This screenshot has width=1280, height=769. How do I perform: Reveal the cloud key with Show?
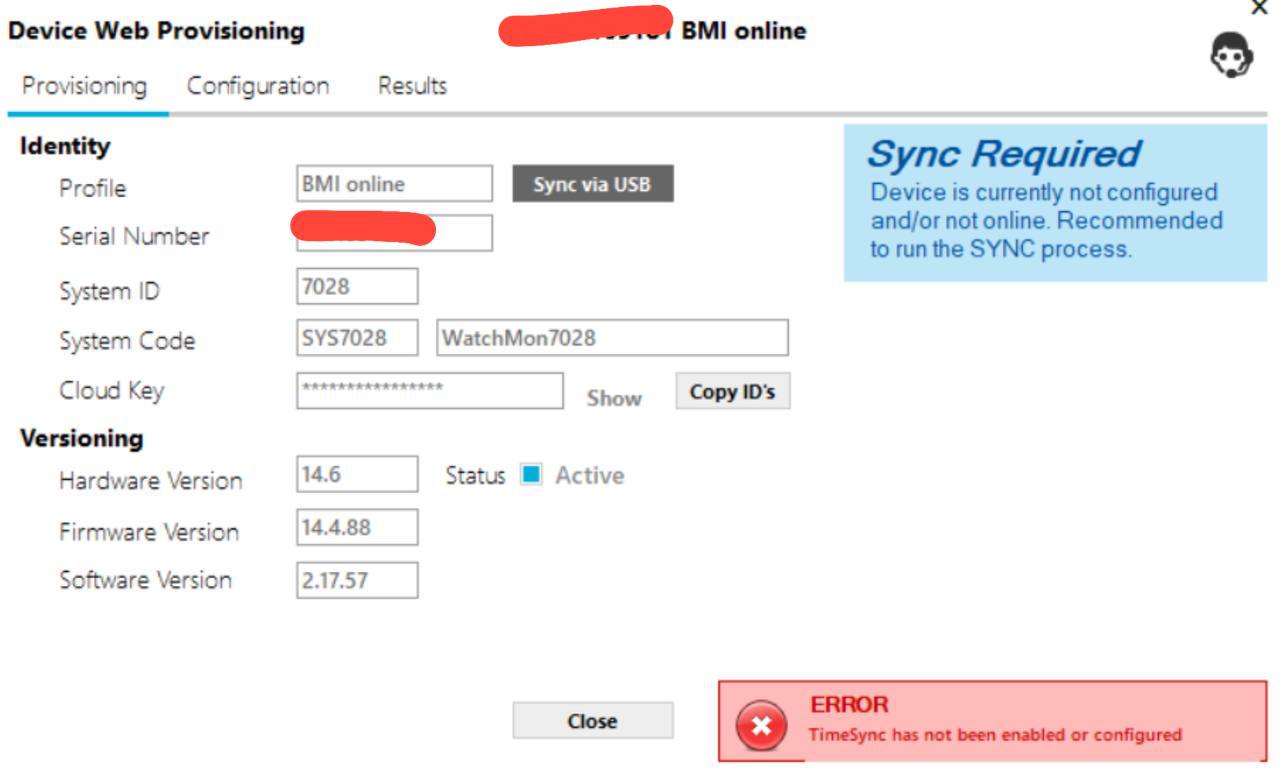click(x=614, y=398)
